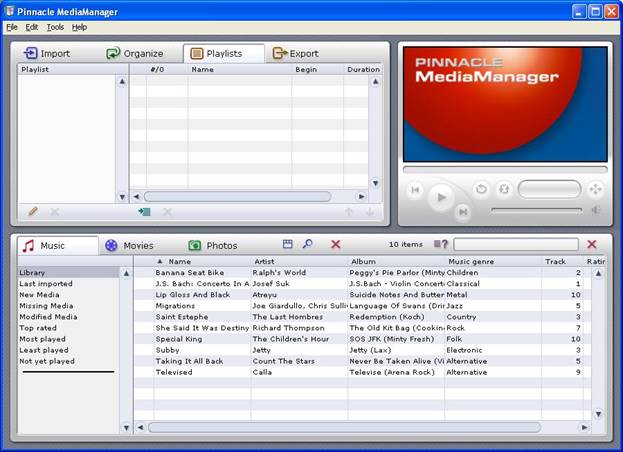Select the Music tab
This screenshot has height=452, width=623.
point(58,245)
